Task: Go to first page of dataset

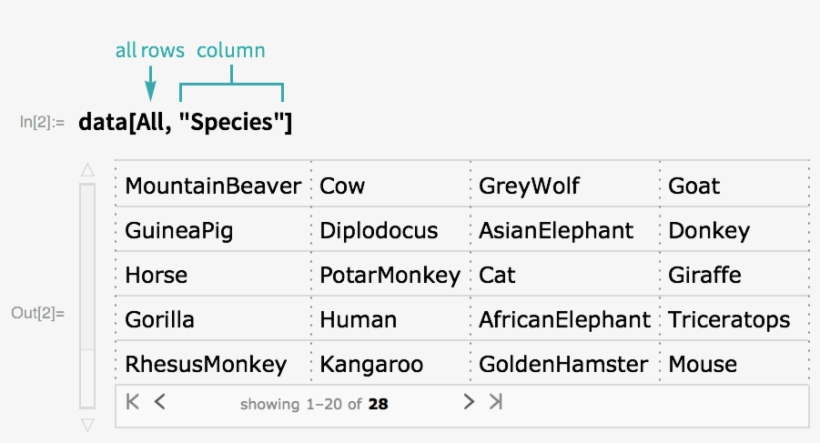Action: (133, 402)
